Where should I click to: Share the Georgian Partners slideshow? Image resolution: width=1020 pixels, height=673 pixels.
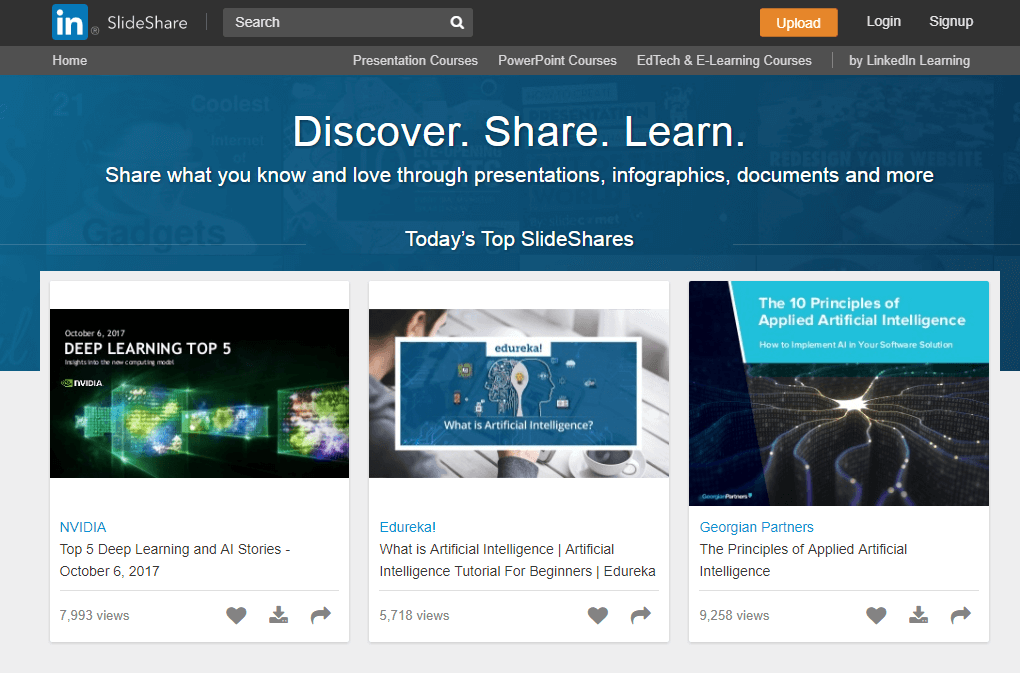961,615
